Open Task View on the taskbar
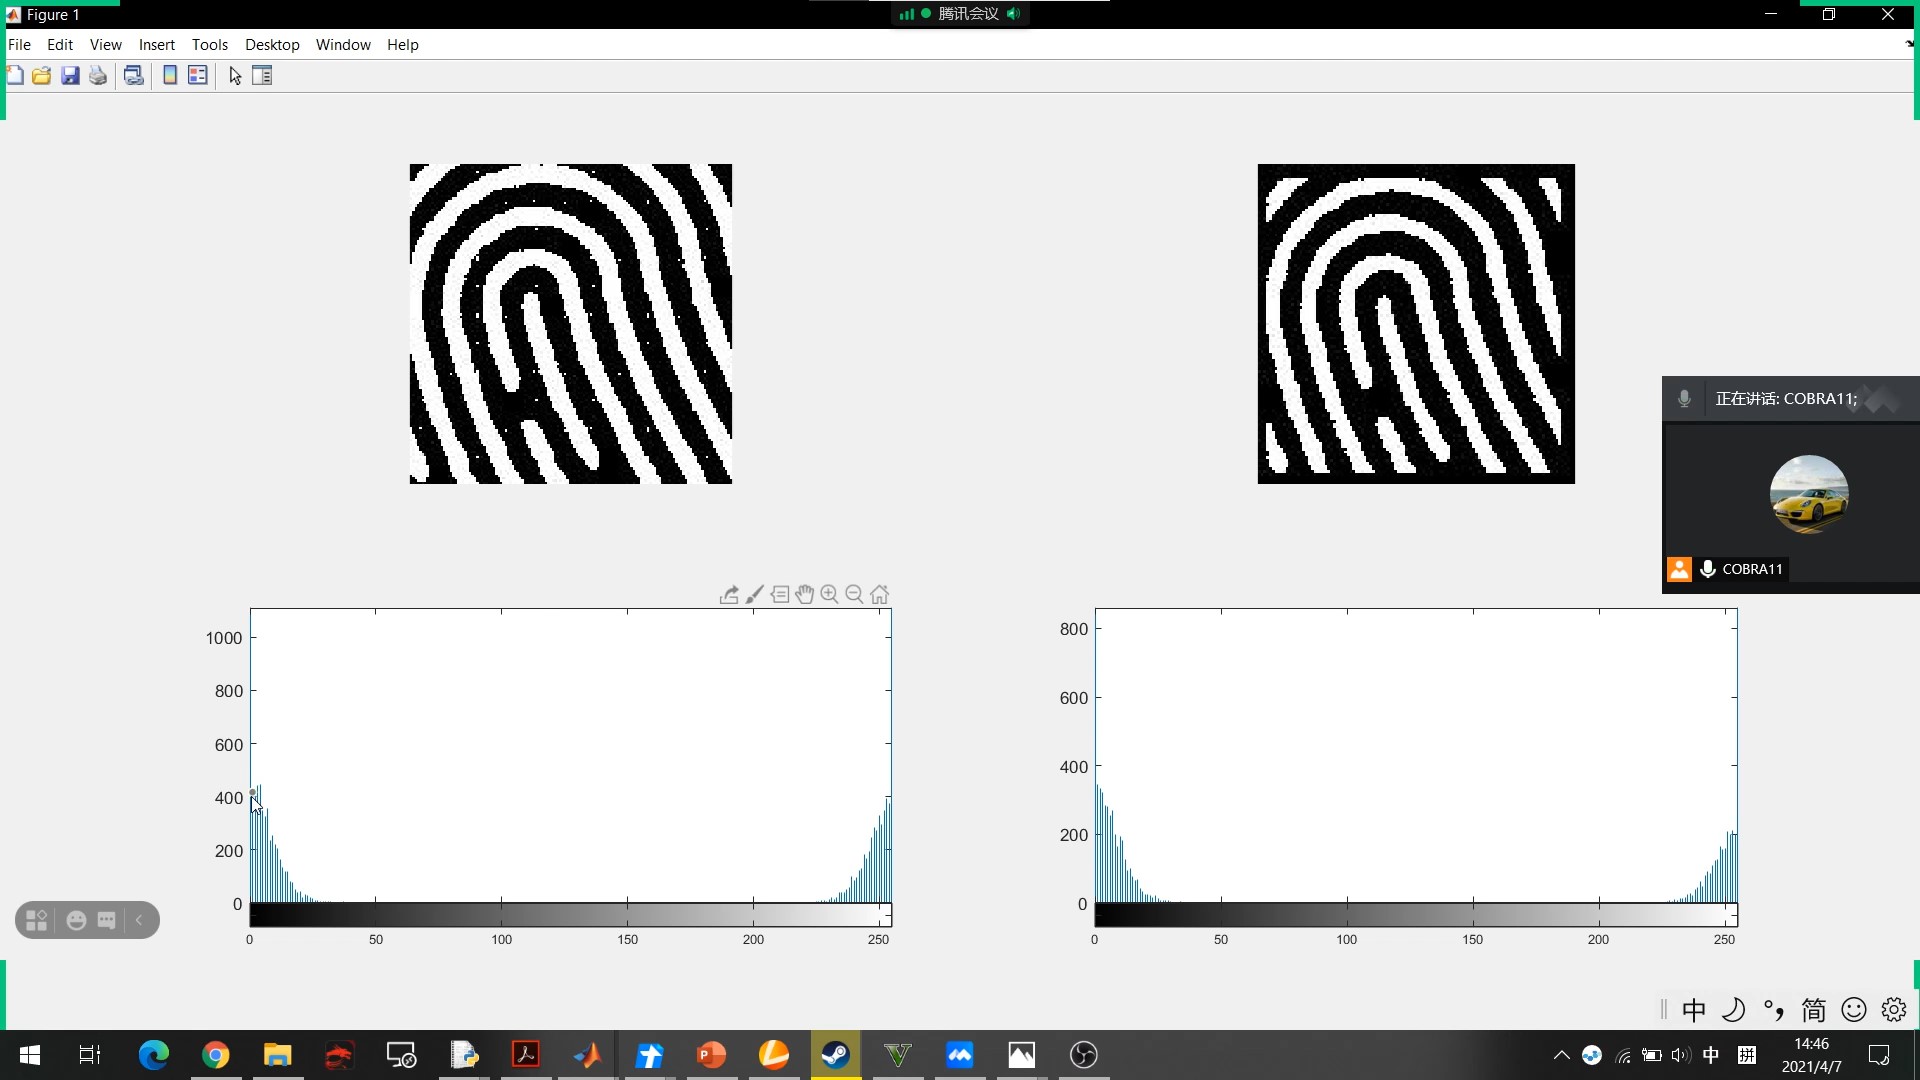1920x1080 pixels. pyautogui.click(x=90, y=1055)
